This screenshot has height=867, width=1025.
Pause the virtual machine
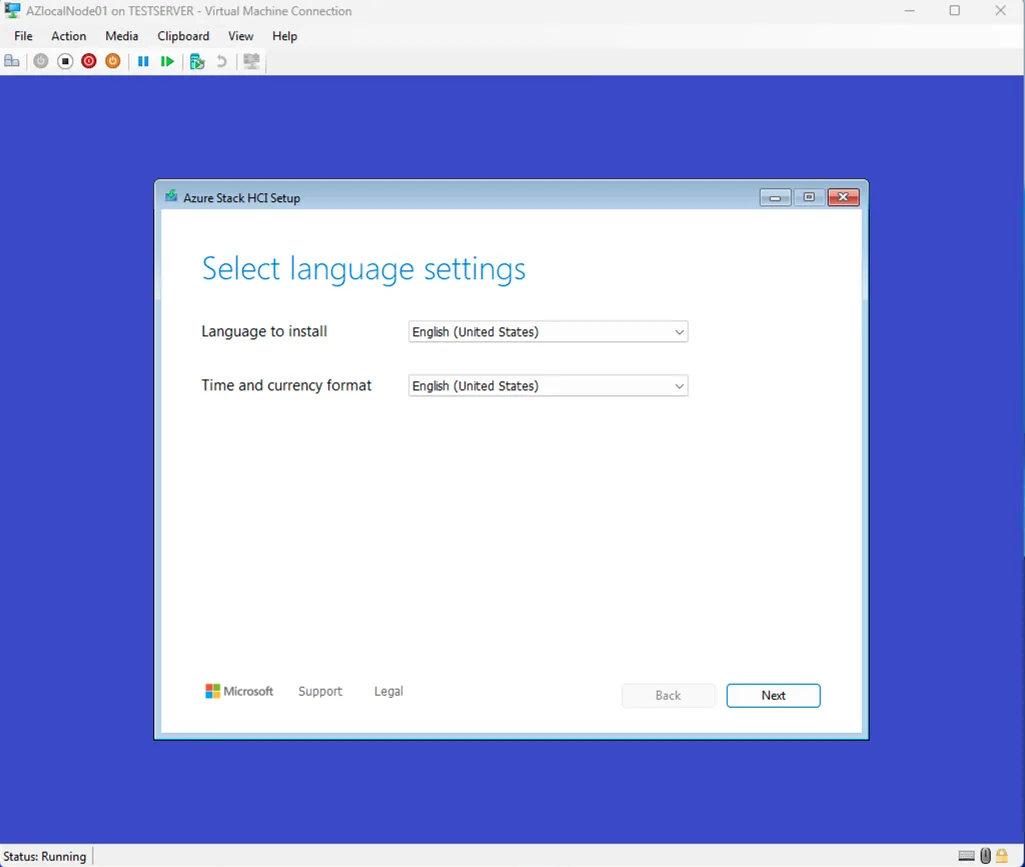click(143, 61)
